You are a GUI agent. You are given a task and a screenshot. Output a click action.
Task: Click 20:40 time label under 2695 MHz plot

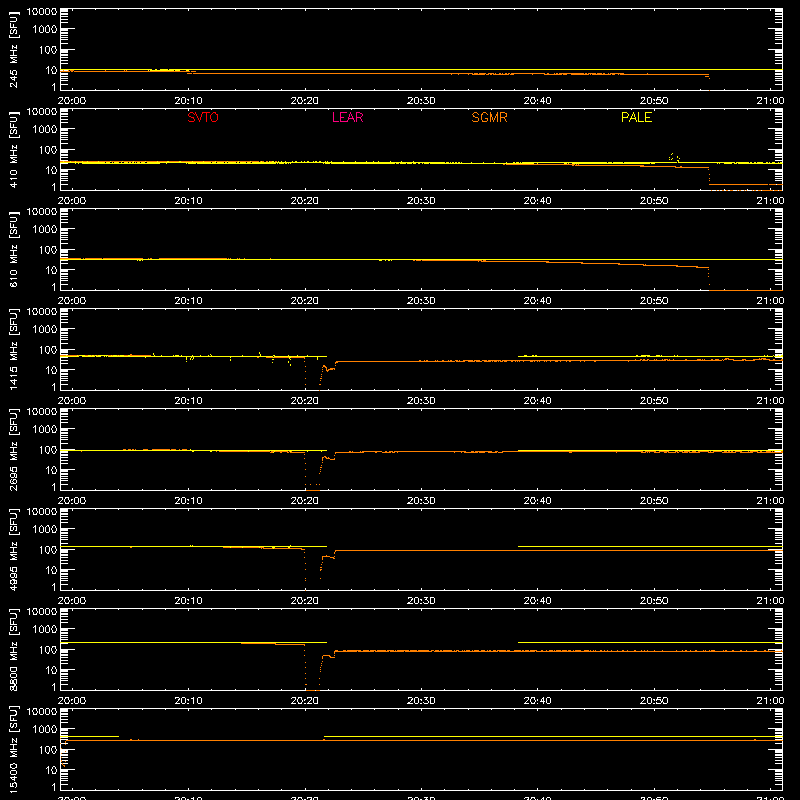click(537, 501)
